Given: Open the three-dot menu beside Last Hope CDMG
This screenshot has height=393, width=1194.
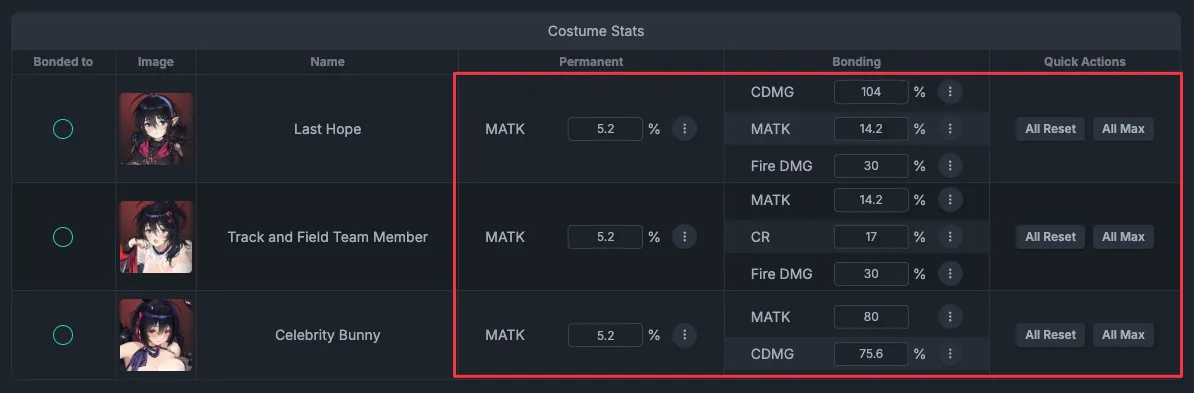Looking at the screenshot, I should pyautogui.click(x=950, y=92).
